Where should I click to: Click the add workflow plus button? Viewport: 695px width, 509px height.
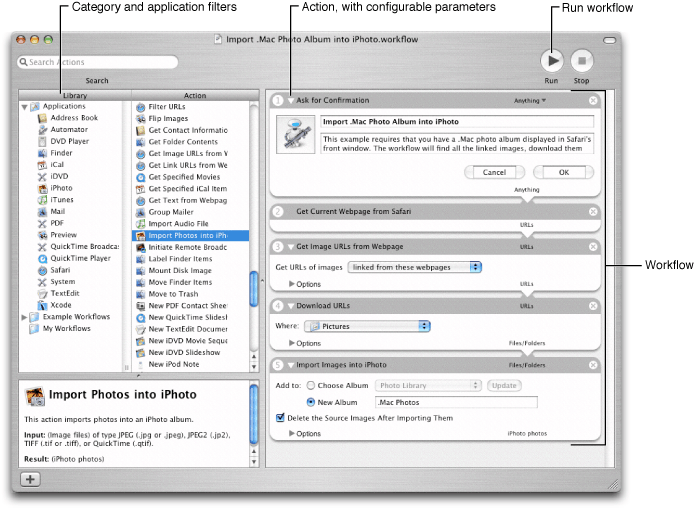pyautogui.click(x=29, y=479)
